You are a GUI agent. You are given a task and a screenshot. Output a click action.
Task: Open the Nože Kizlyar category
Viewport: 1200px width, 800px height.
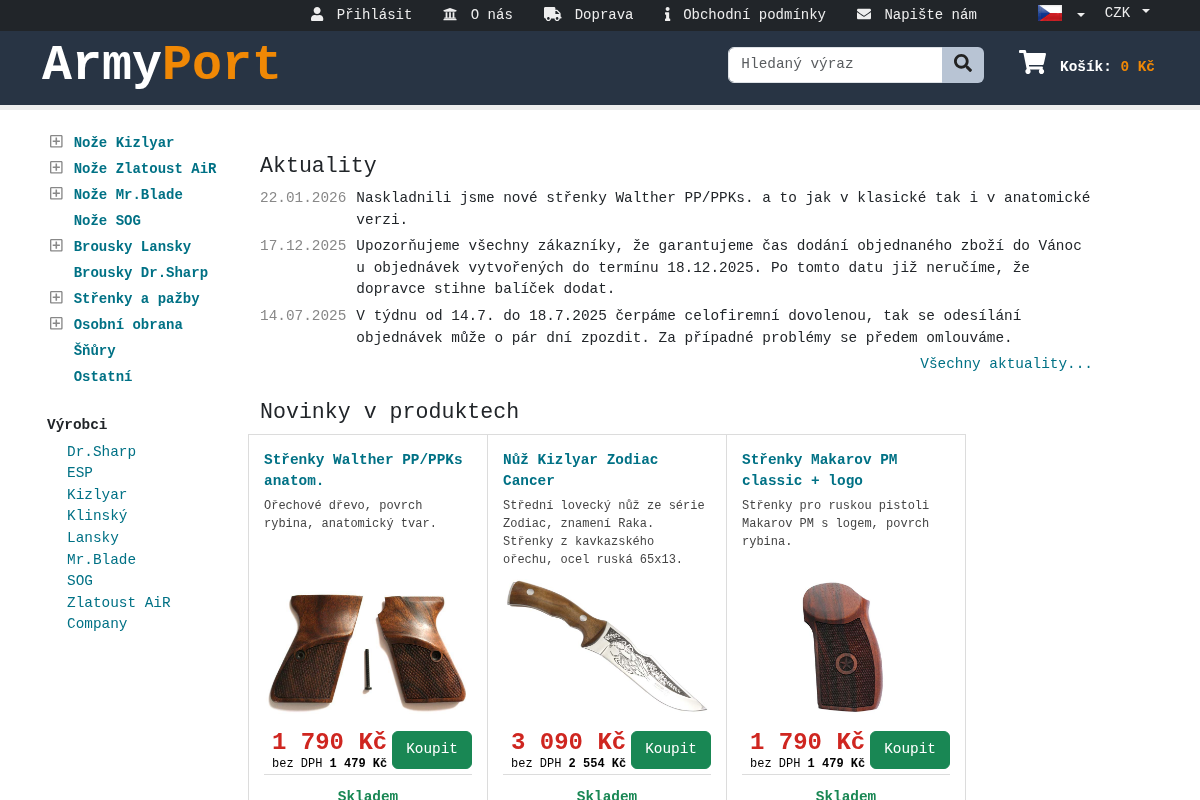click(x=124, y=143)
